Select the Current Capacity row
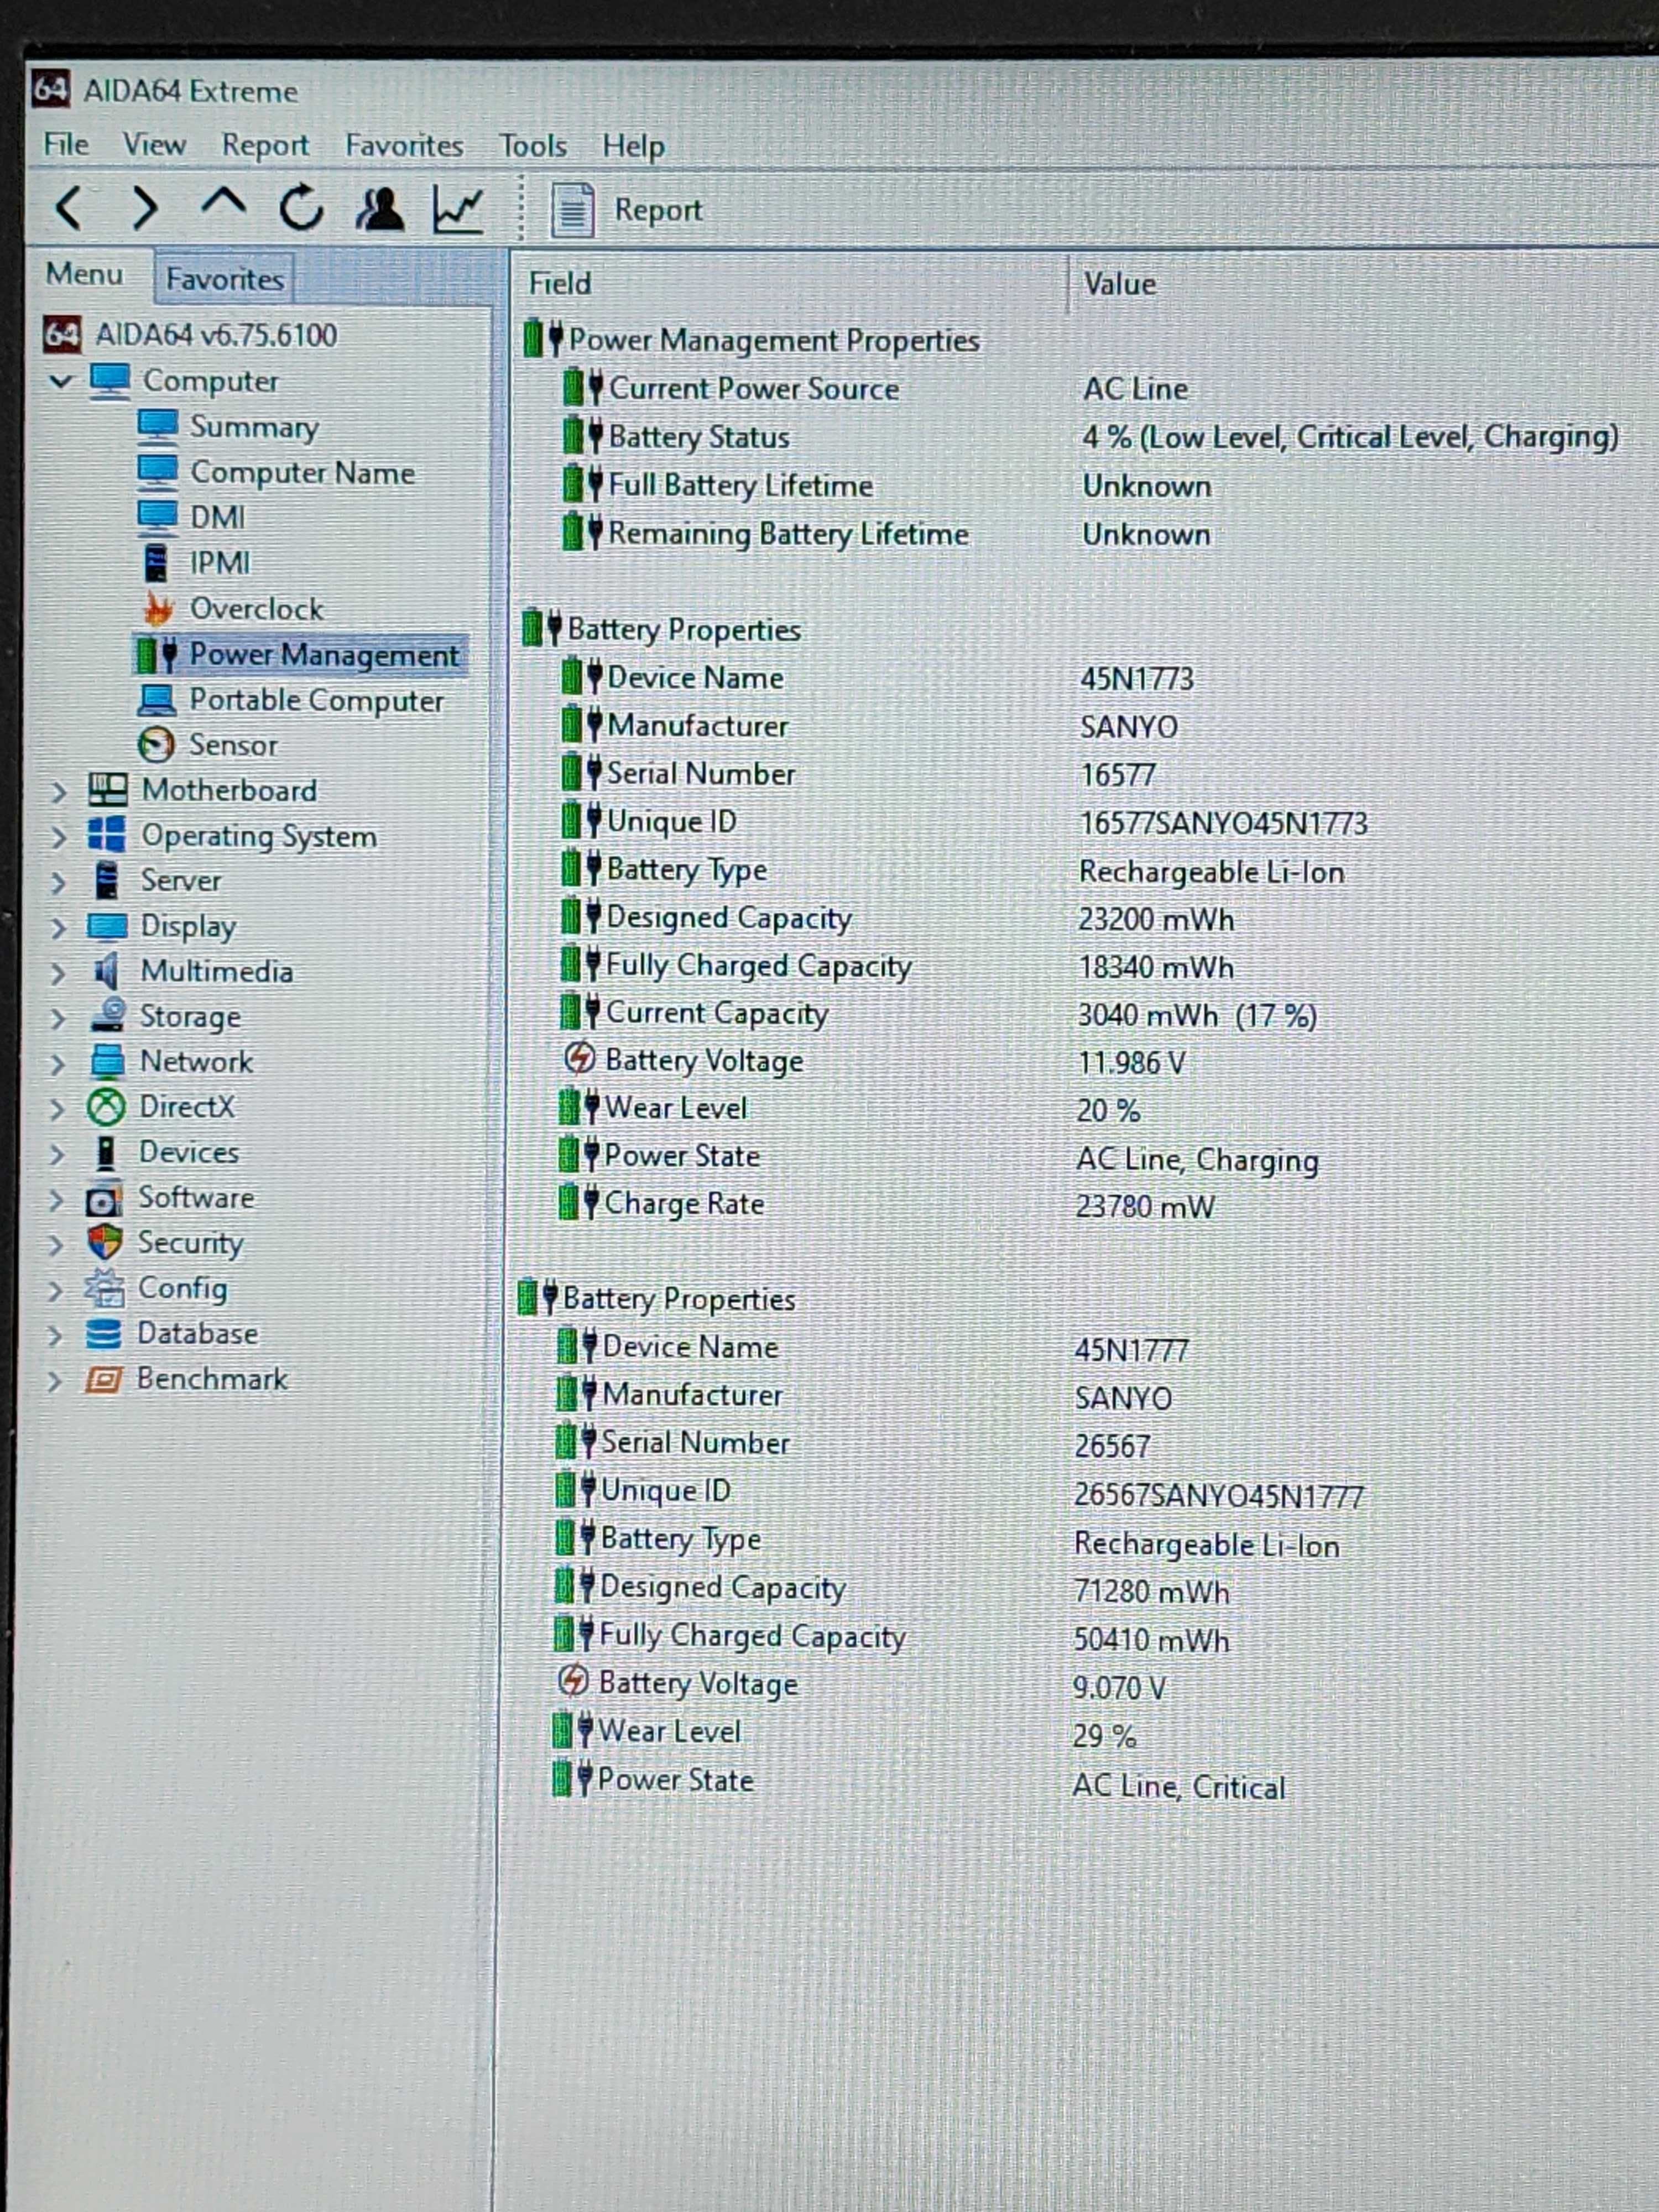The height and width of the screenshot is (2212, 1659). pyautogui.click(x=1089, y=1014)
